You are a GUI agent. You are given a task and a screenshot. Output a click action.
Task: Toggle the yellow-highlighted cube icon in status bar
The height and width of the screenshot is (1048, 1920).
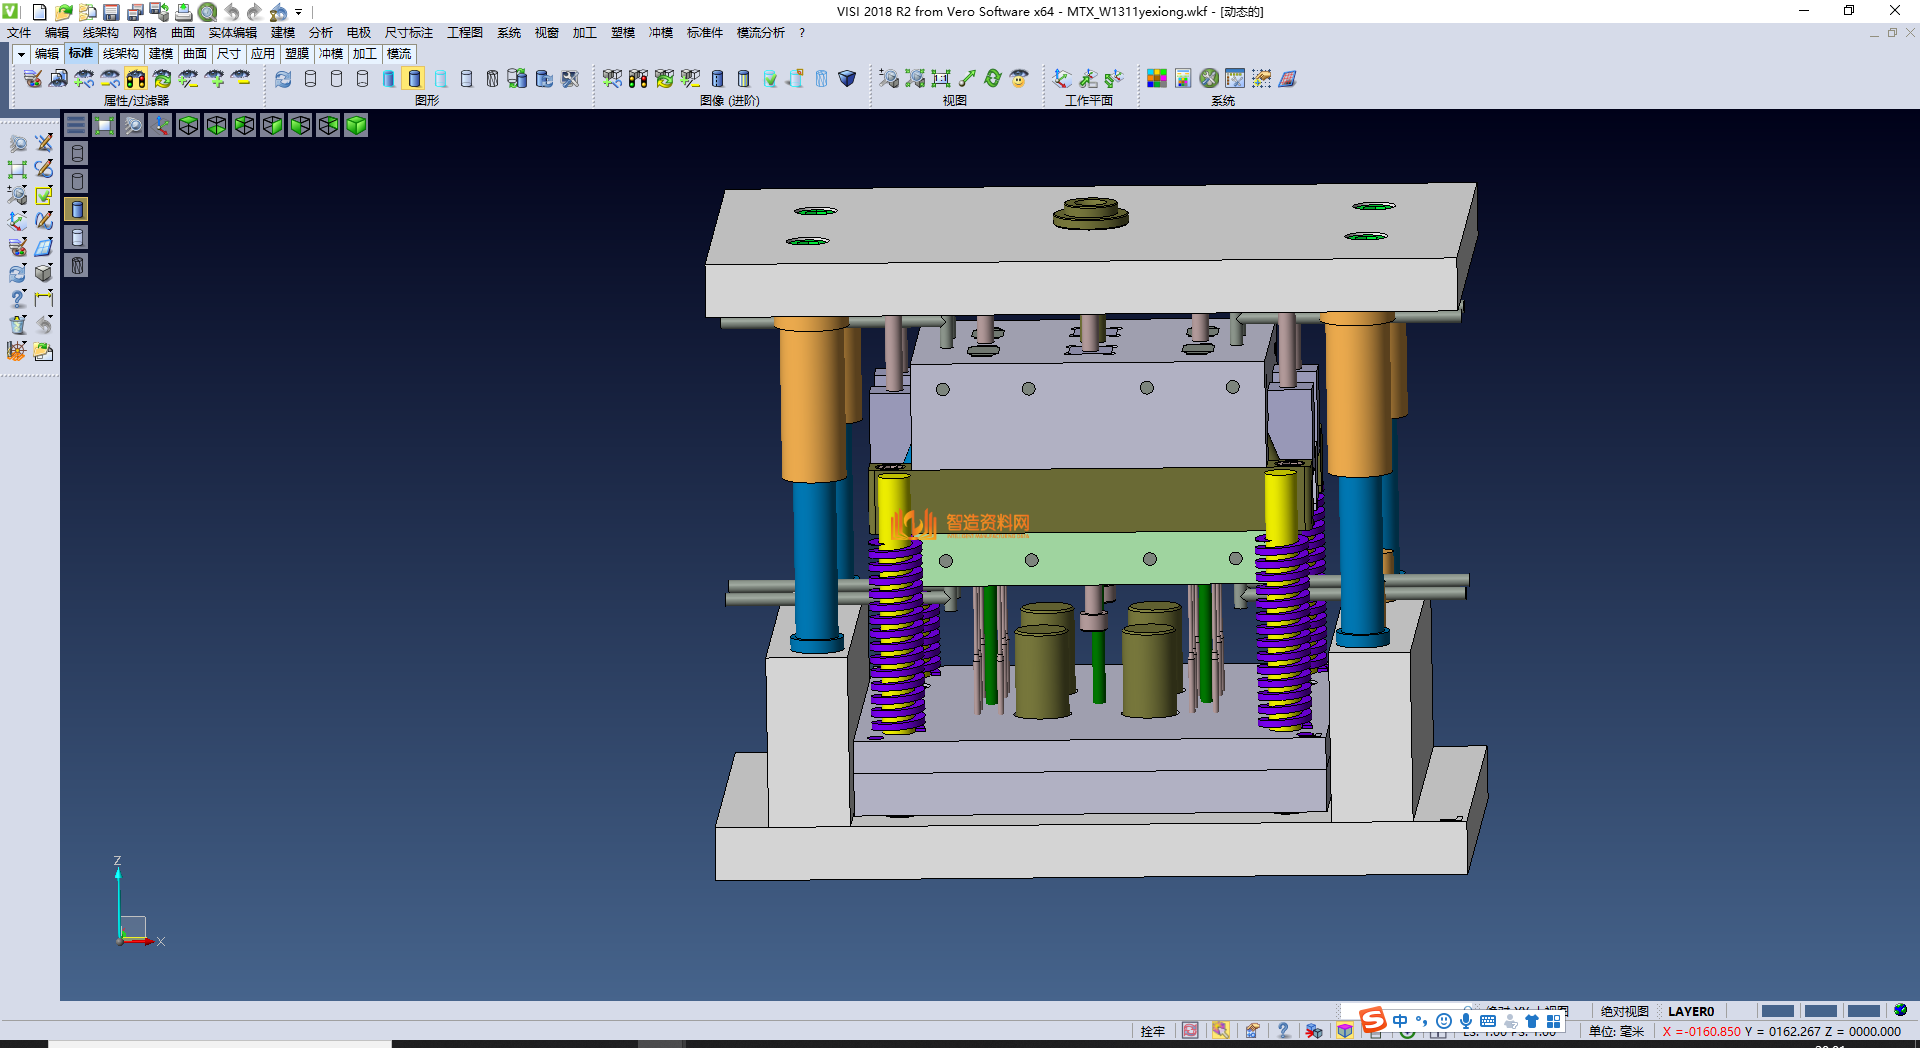[1345, 1031]
